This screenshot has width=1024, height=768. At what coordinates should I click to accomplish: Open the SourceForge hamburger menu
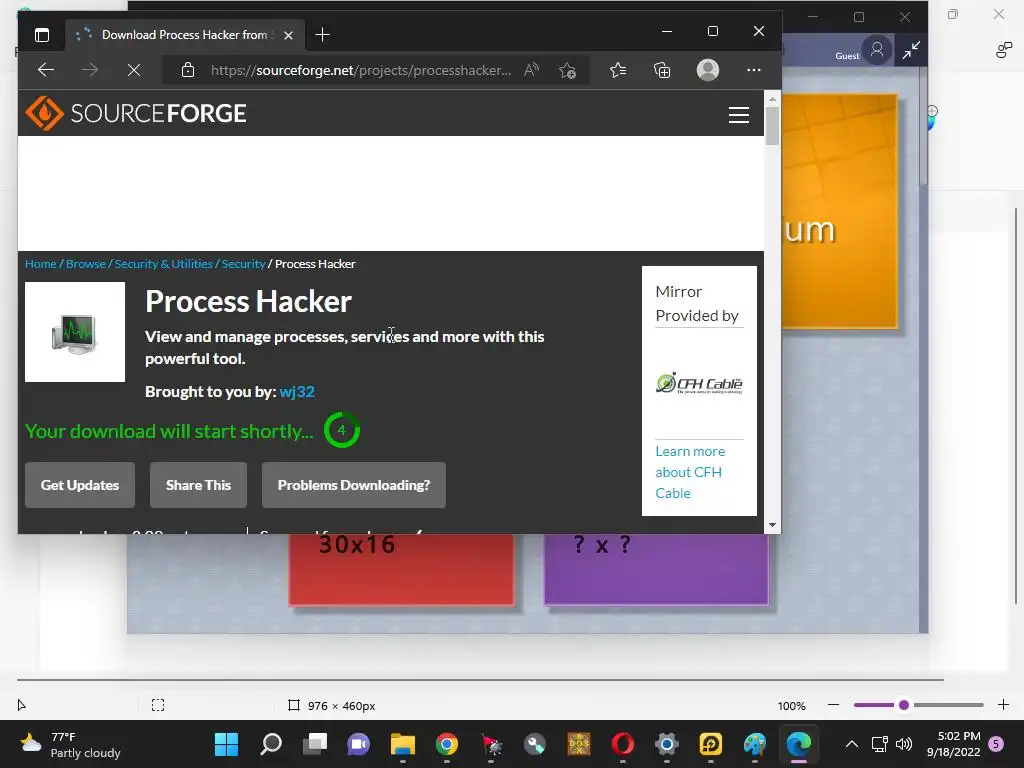pos(739,115)
